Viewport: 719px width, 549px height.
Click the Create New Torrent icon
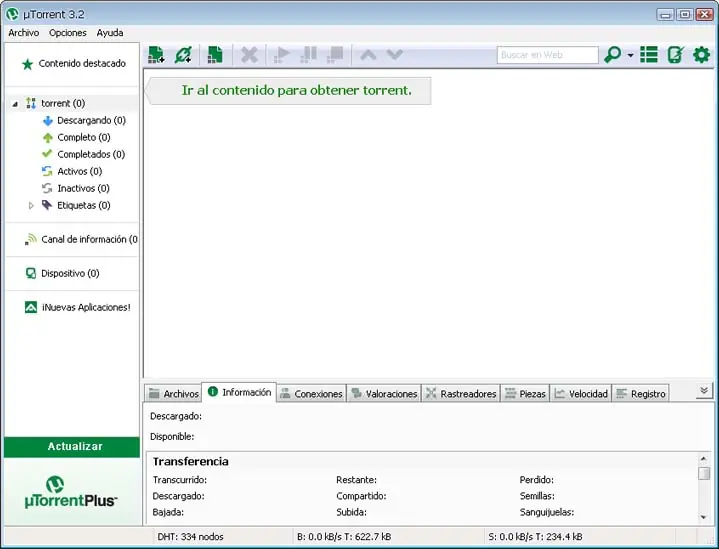(x=215, y=55)
